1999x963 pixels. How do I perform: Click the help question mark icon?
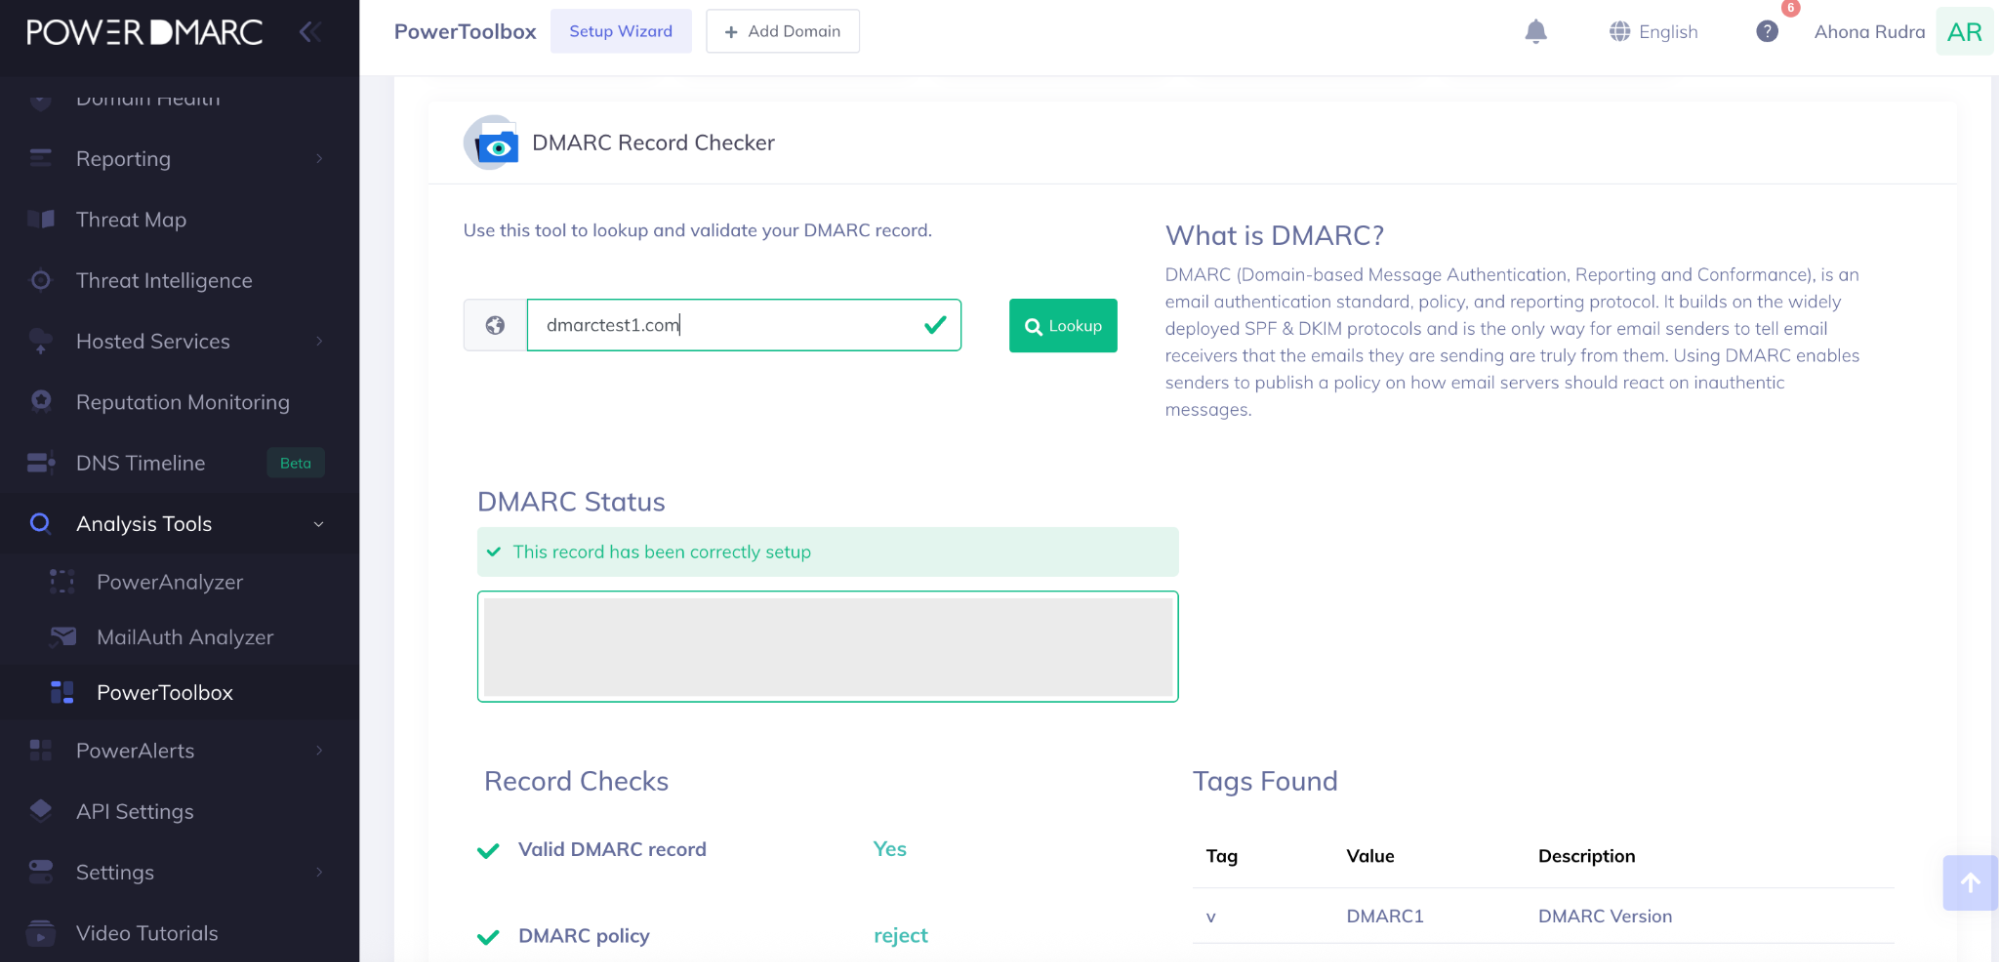pos(1767,31)
